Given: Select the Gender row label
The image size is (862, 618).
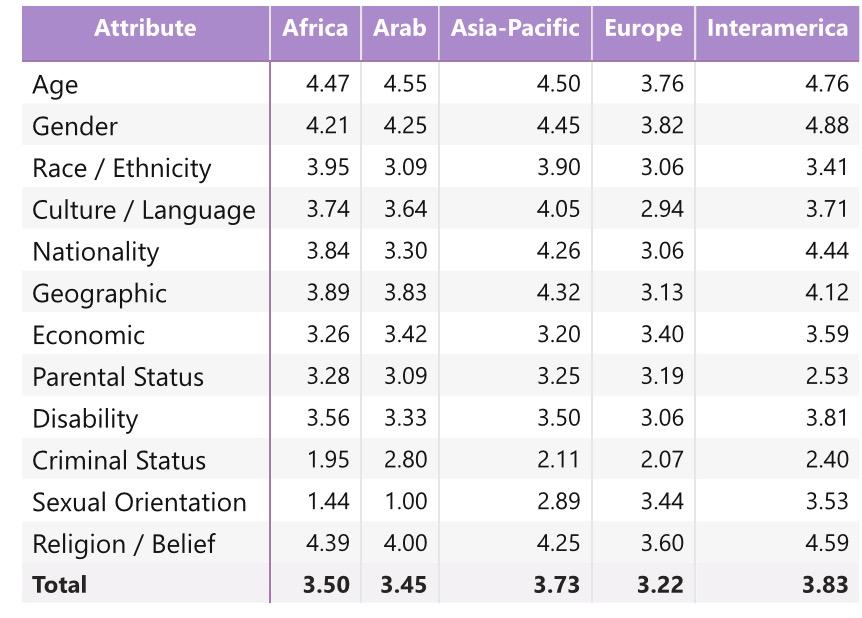Looking at the screenshot, I should (x=75, y=127).
